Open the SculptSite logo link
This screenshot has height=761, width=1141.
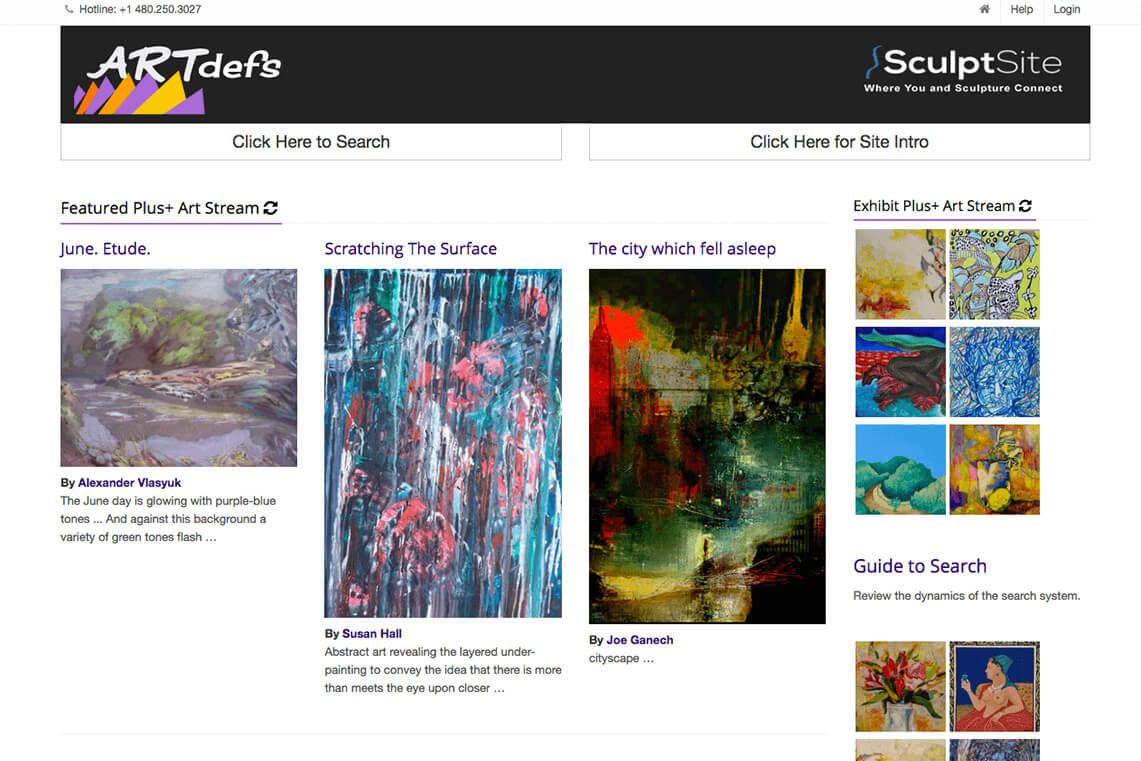(963, 71)
